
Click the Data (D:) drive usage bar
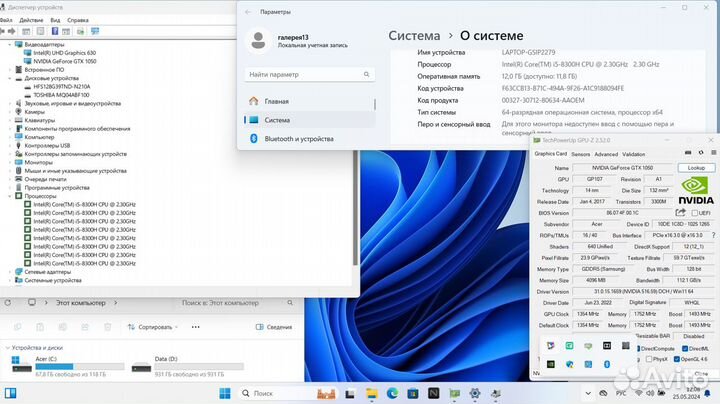199,366
